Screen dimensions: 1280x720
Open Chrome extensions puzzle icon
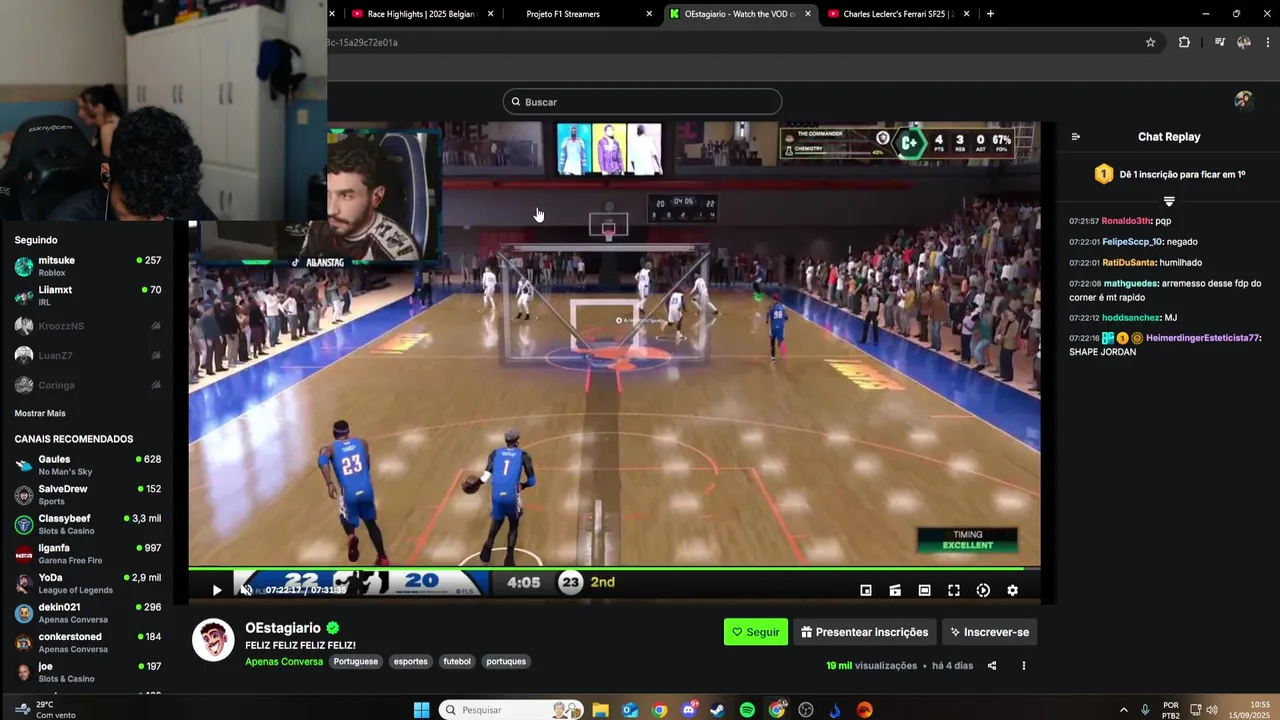pos(1184,42)
